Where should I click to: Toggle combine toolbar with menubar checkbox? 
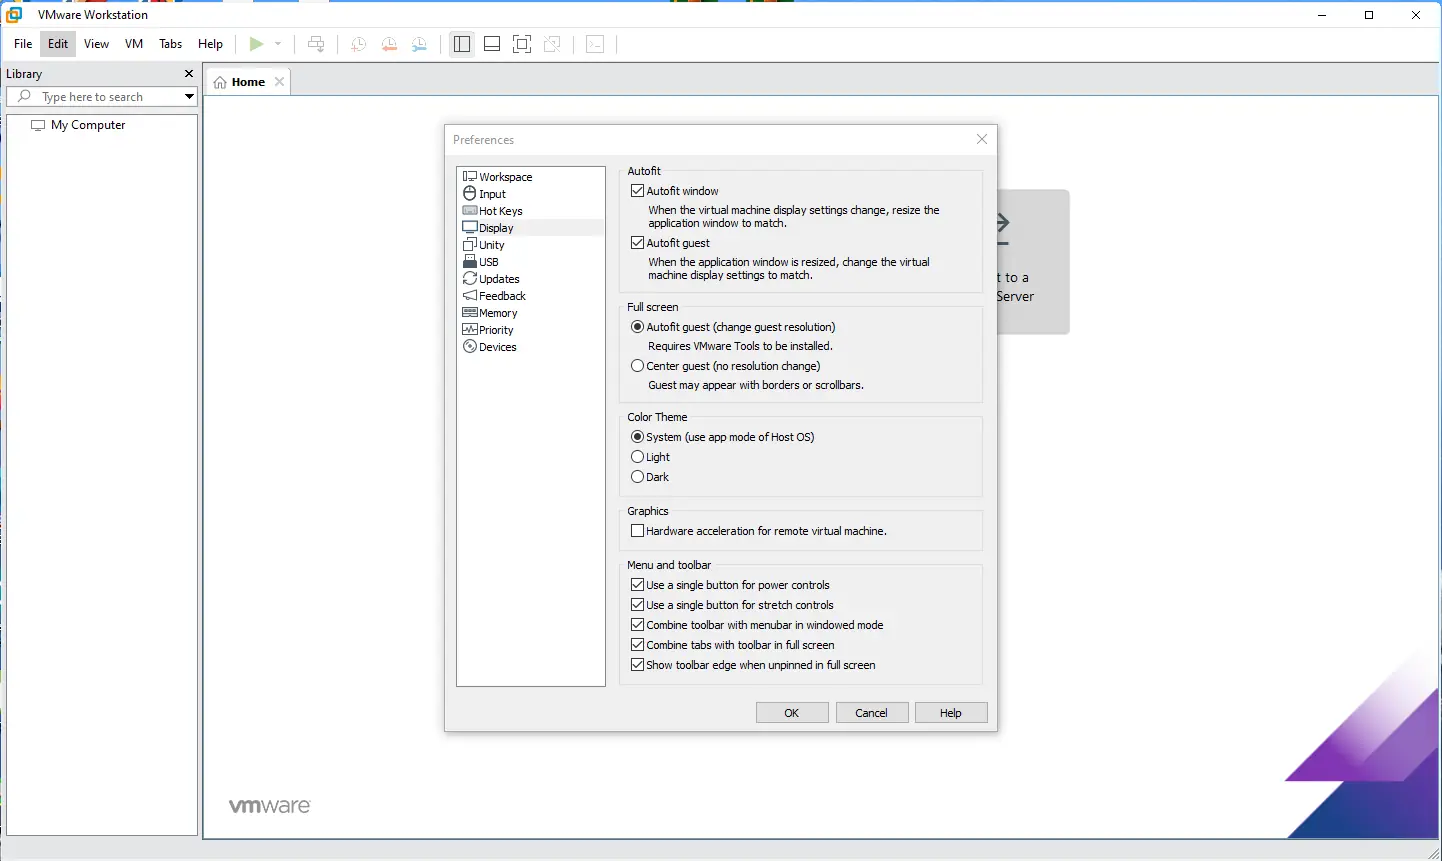pos(637,625)
